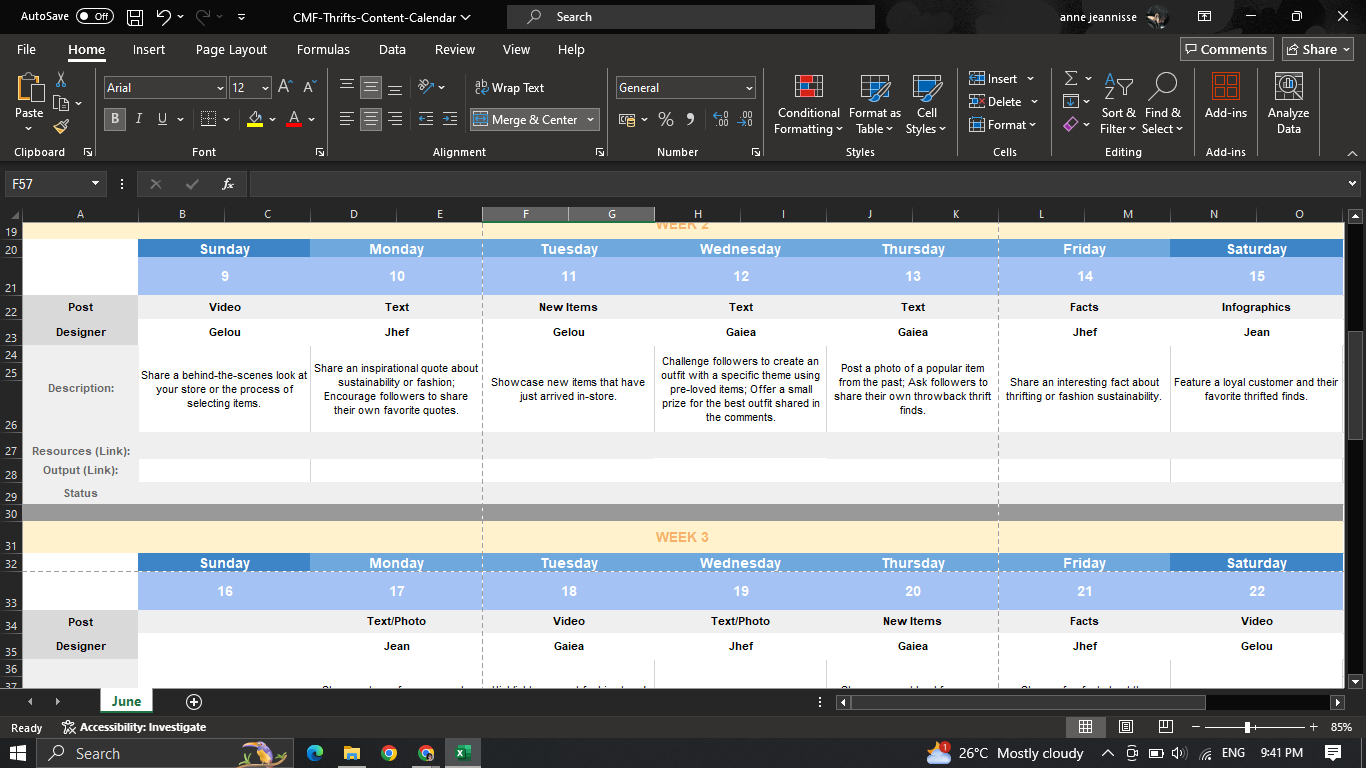Click the AutoSum sigma icon
This screenshot has height=768, width=1366.
(1071, 78)
